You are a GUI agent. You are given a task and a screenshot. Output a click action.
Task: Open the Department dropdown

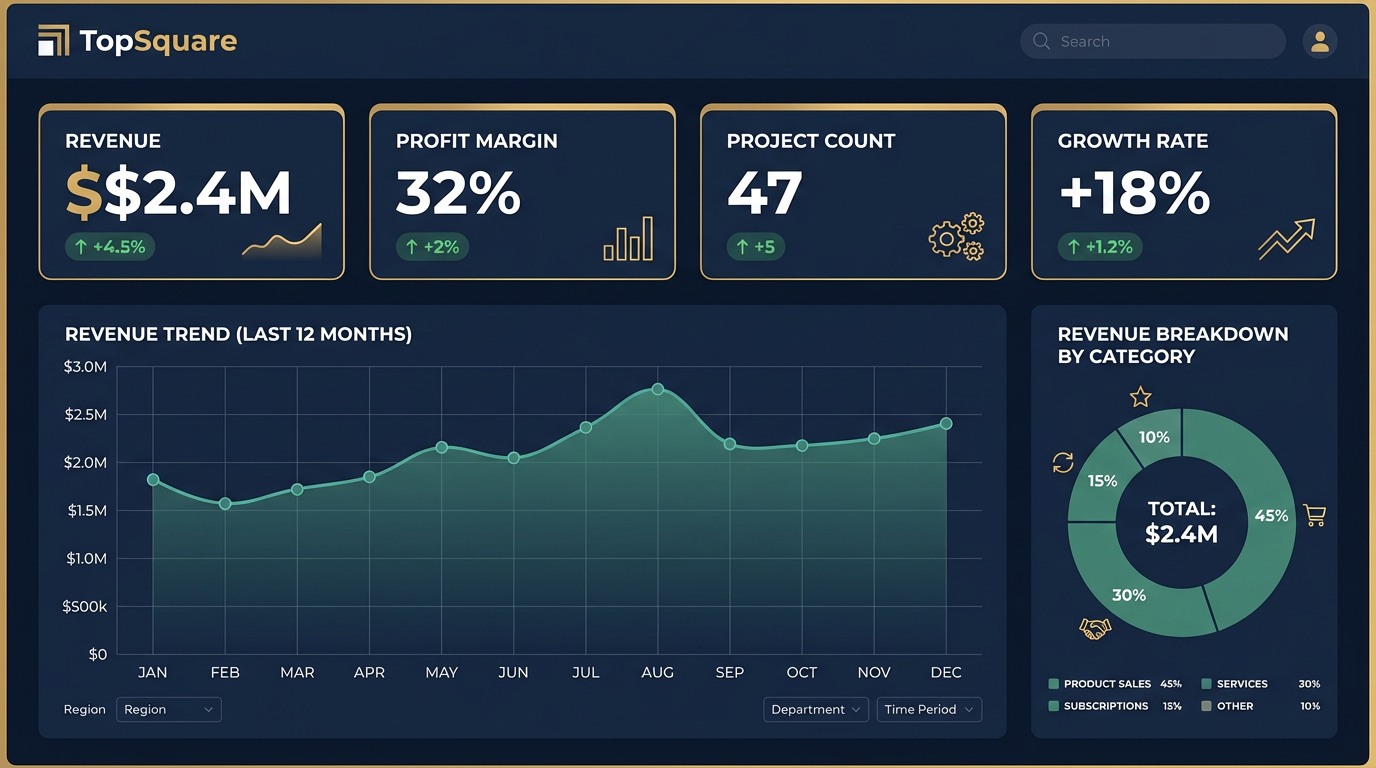pyautogui.click(x=815, y=708)
